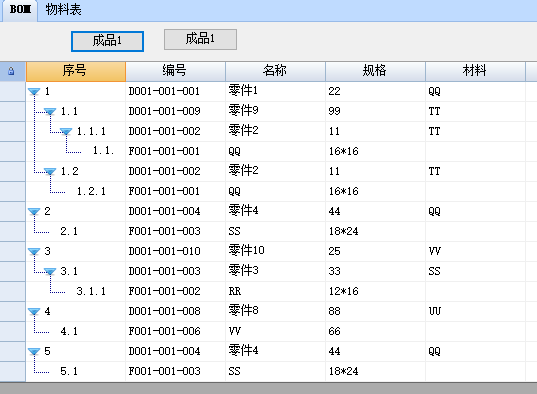This screenshot has height=394, width=537.
Task: Click the 材料 column header
Action: (475, 71)
